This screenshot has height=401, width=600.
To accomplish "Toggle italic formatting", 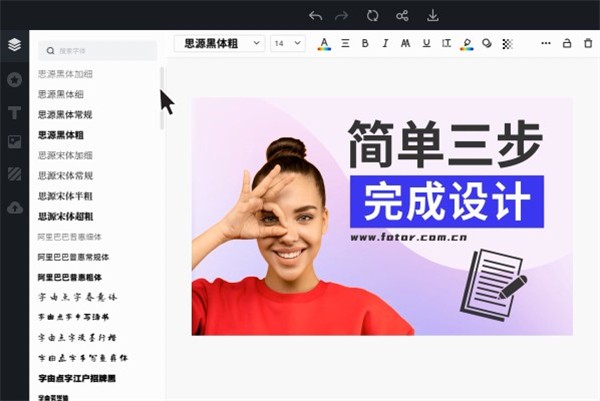I will (x=385, y=43).
